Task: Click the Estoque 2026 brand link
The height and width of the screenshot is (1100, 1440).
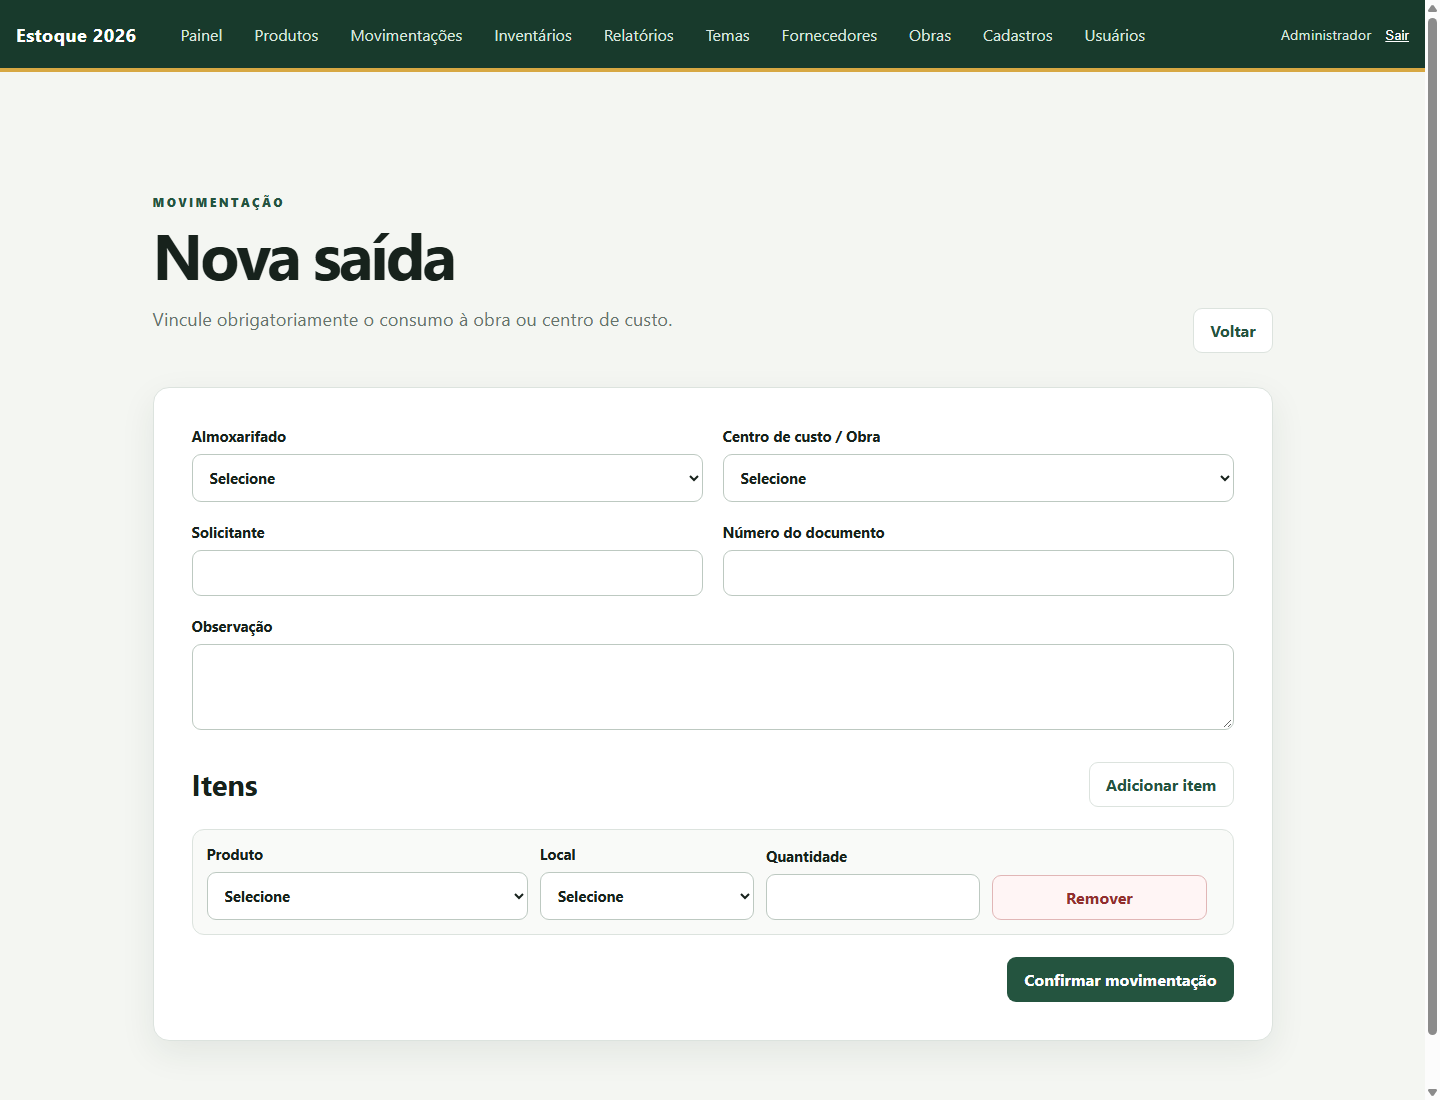Action: point(76,35)
